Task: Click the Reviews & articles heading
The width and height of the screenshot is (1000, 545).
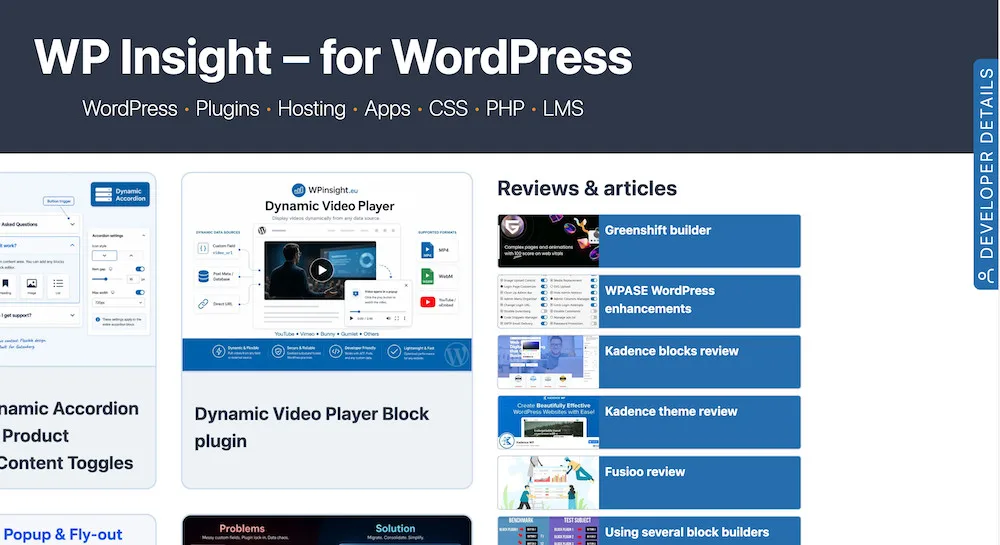Action: click(587, 189)
